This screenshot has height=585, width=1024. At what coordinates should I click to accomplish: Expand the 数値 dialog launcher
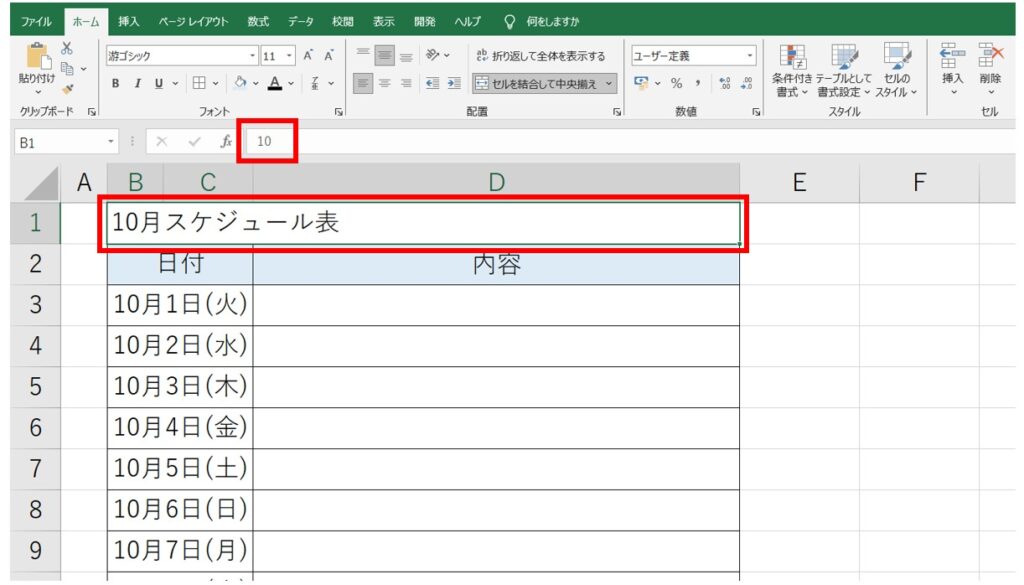[x=756, y=112]
